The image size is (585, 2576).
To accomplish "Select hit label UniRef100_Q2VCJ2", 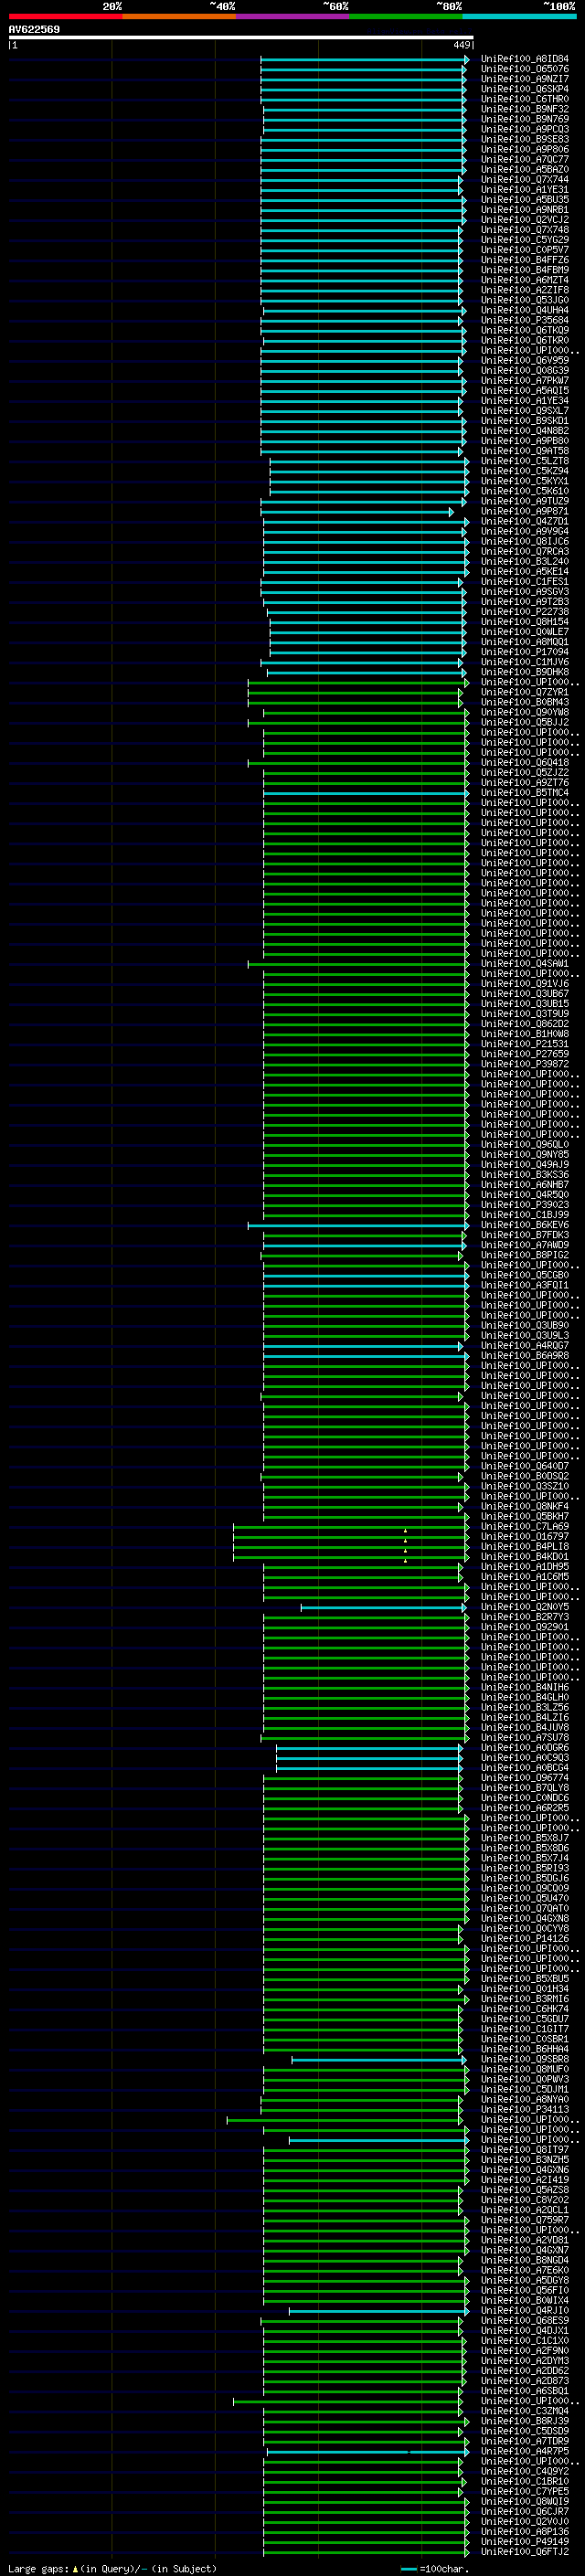I will [525, 220].
